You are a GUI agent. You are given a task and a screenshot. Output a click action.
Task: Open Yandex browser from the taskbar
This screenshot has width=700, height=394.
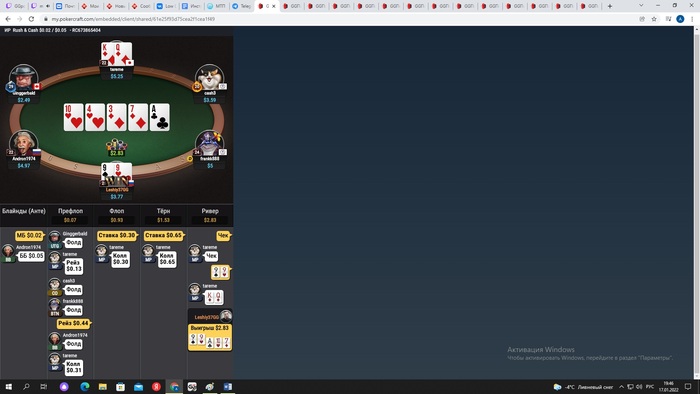(x=156, y=386)
